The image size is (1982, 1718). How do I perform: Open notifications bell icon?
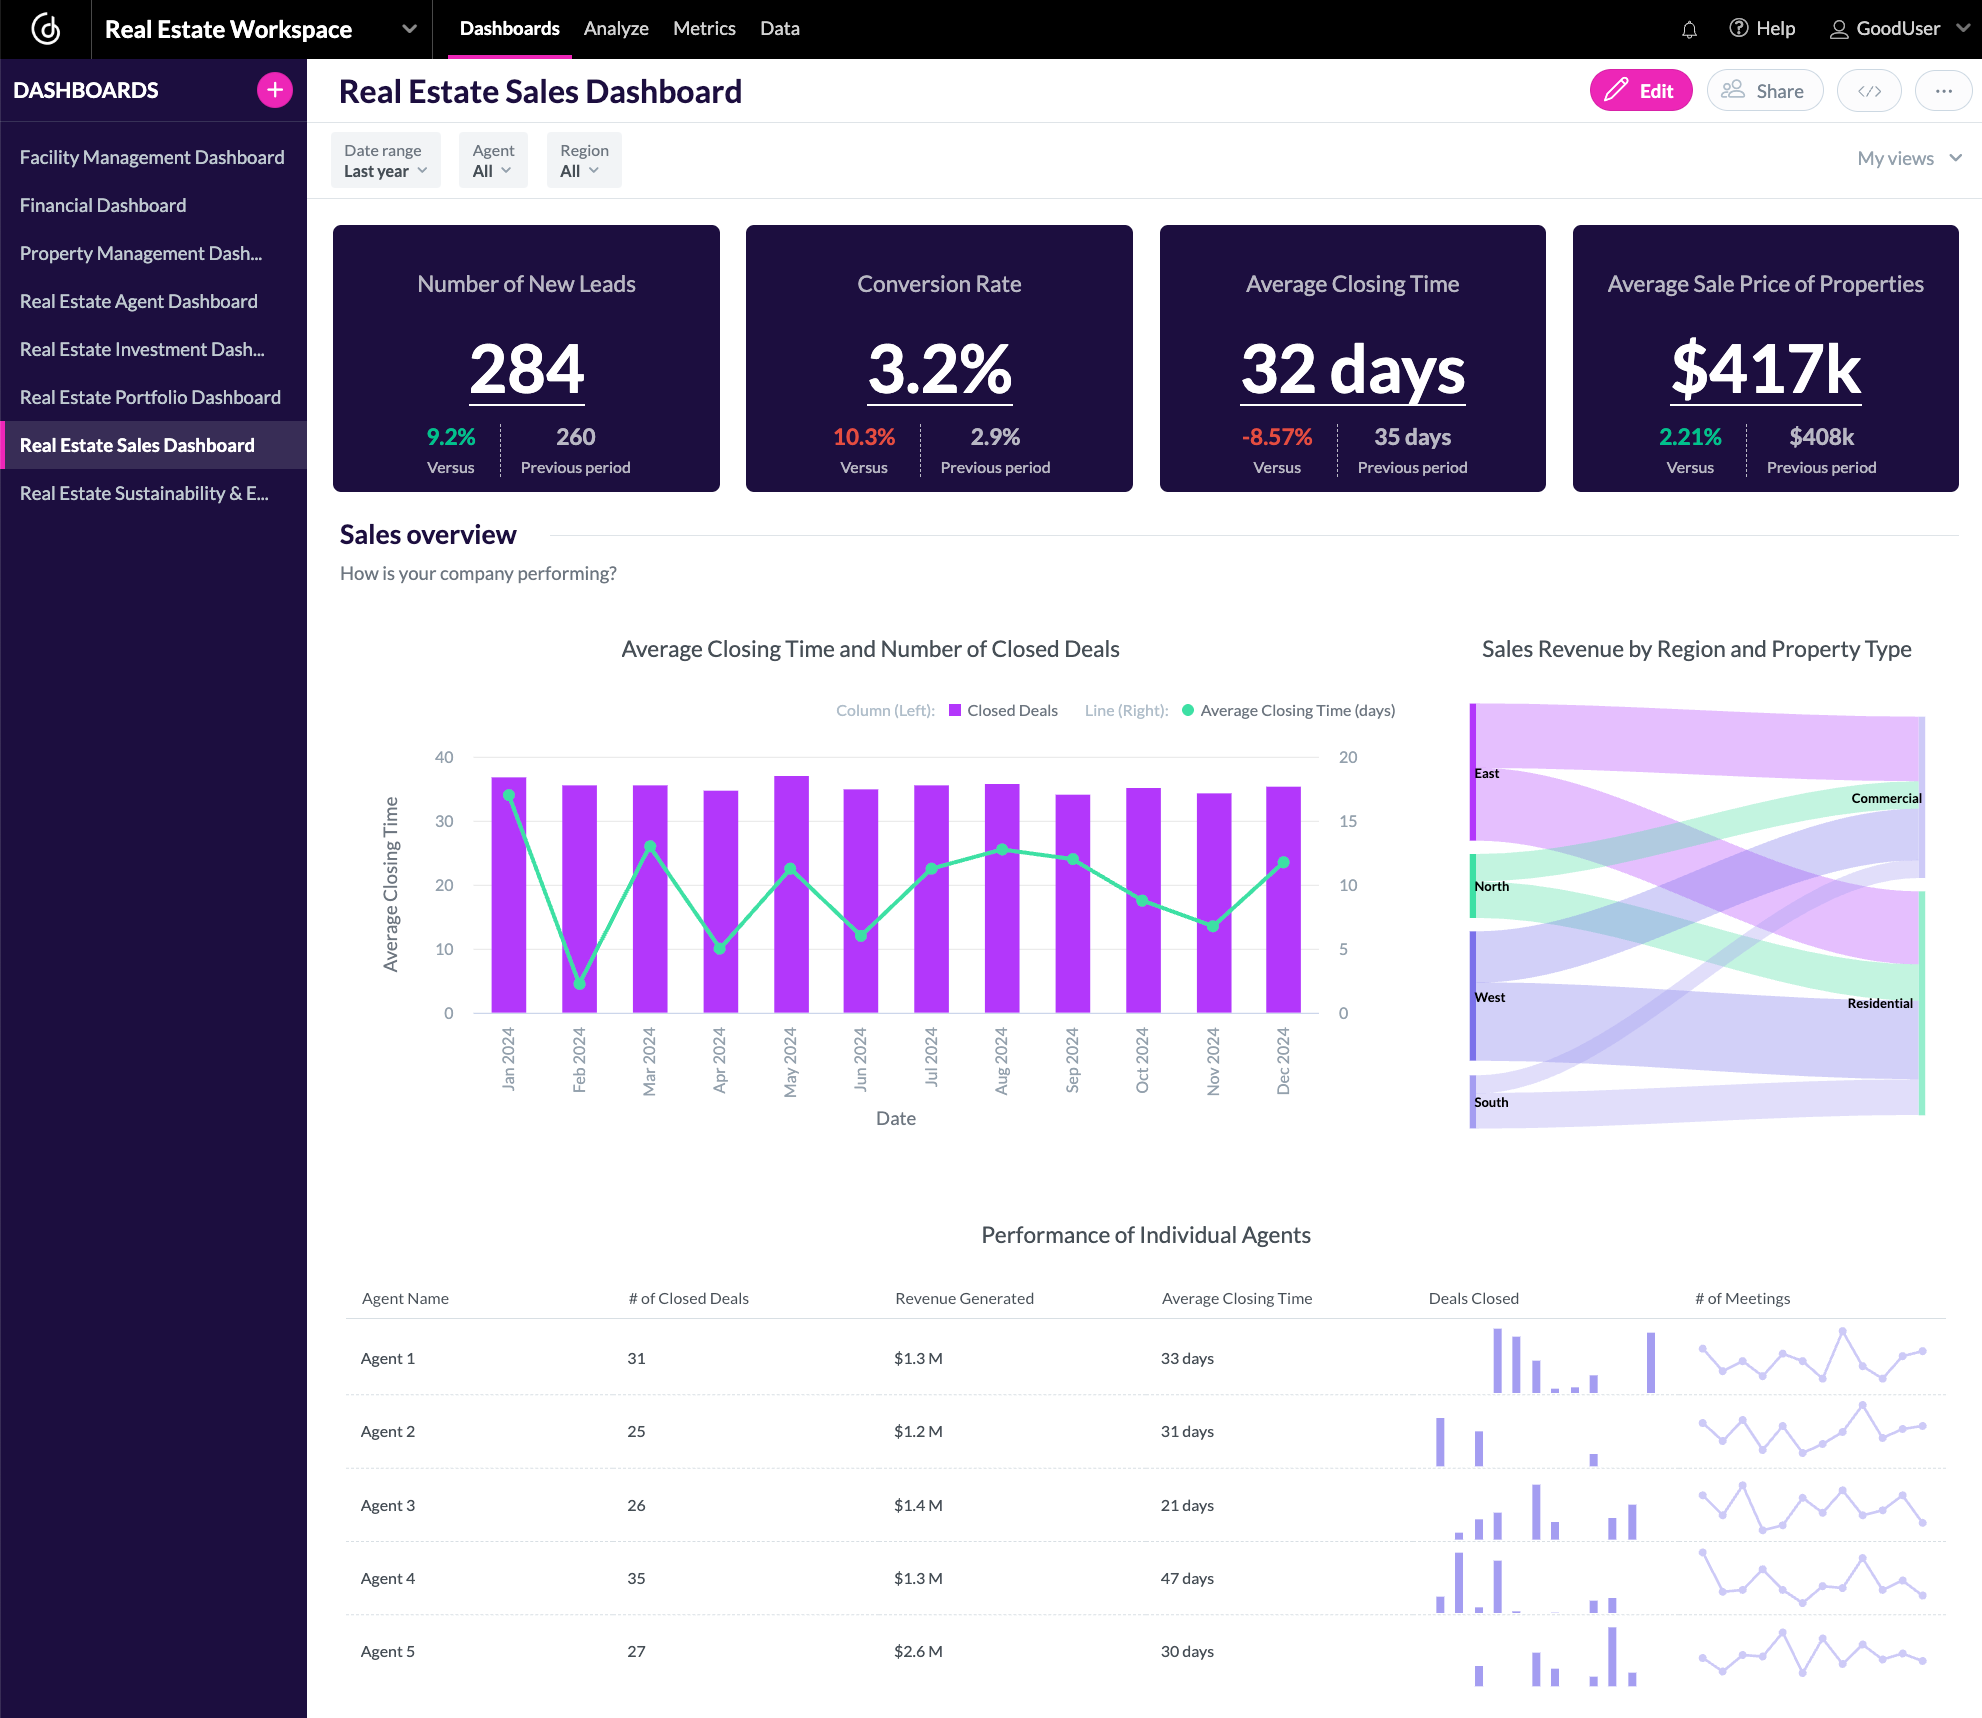(1689, 29)
